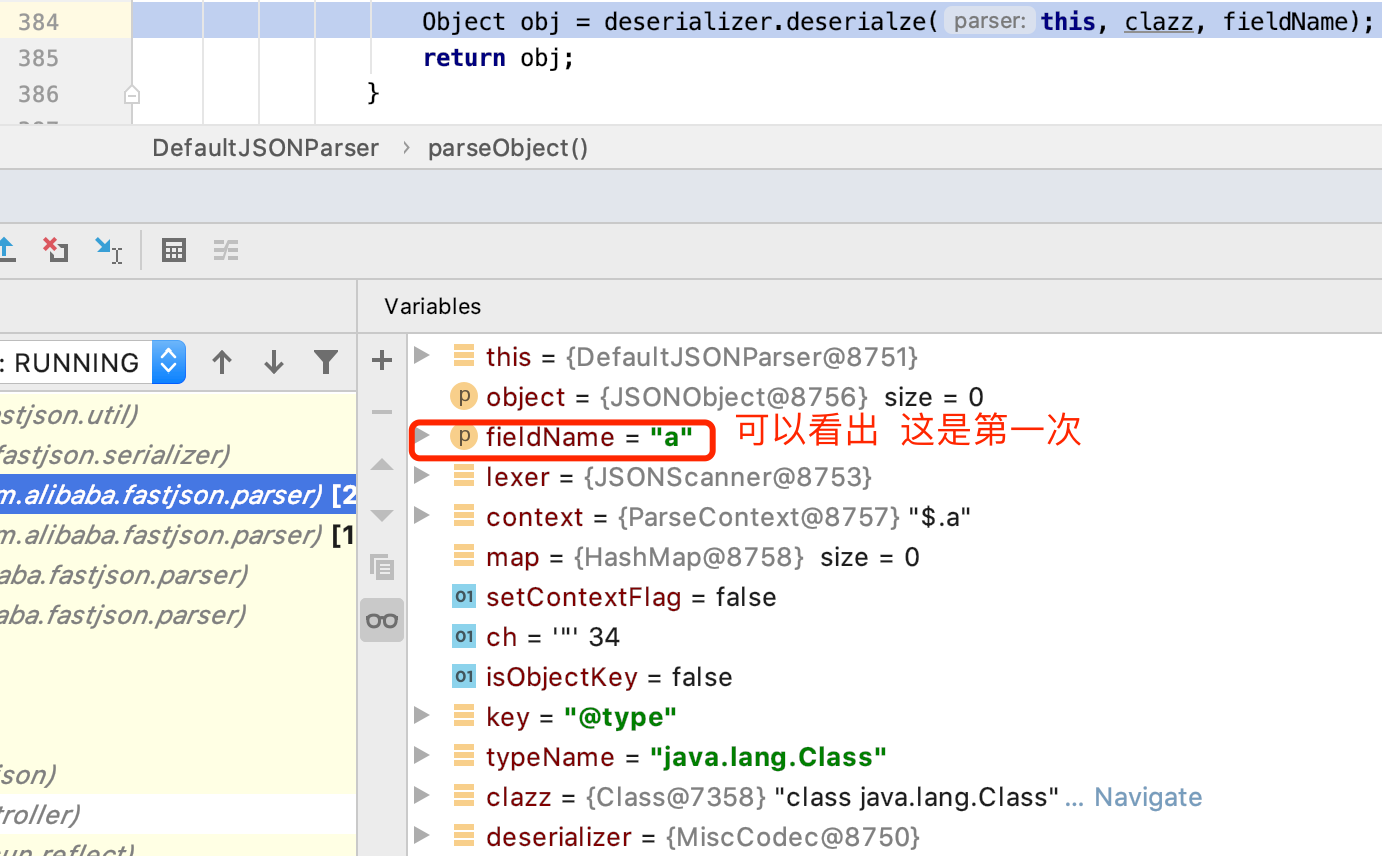Add a new watch with the plus icon

(x=381, y=360)
